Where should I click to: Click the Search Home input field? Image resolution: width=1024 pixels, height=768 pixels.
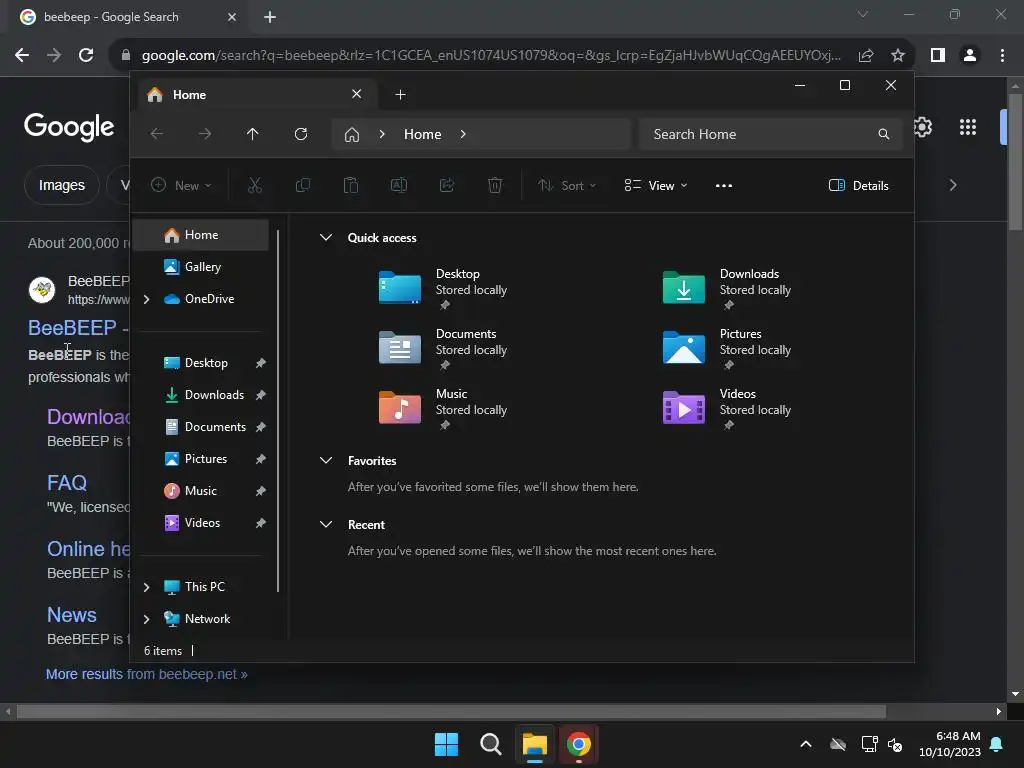coord(771,134)
